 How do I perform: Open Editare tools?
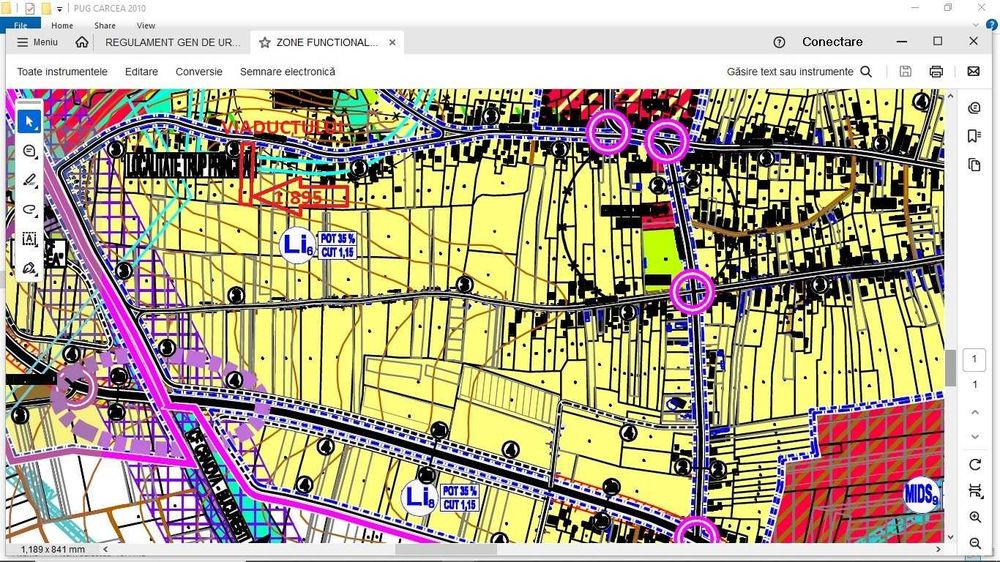click(142, 71)
